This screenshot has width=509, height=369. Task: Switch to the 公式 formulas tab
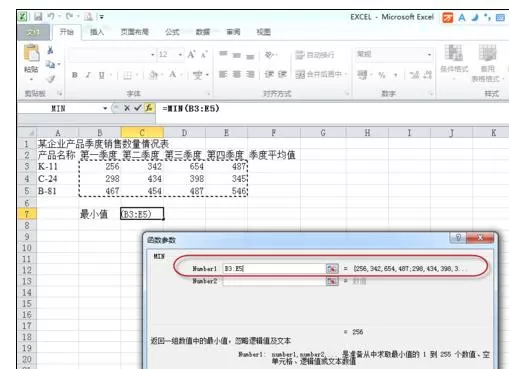pyautogui.click(x=172, y=32)
